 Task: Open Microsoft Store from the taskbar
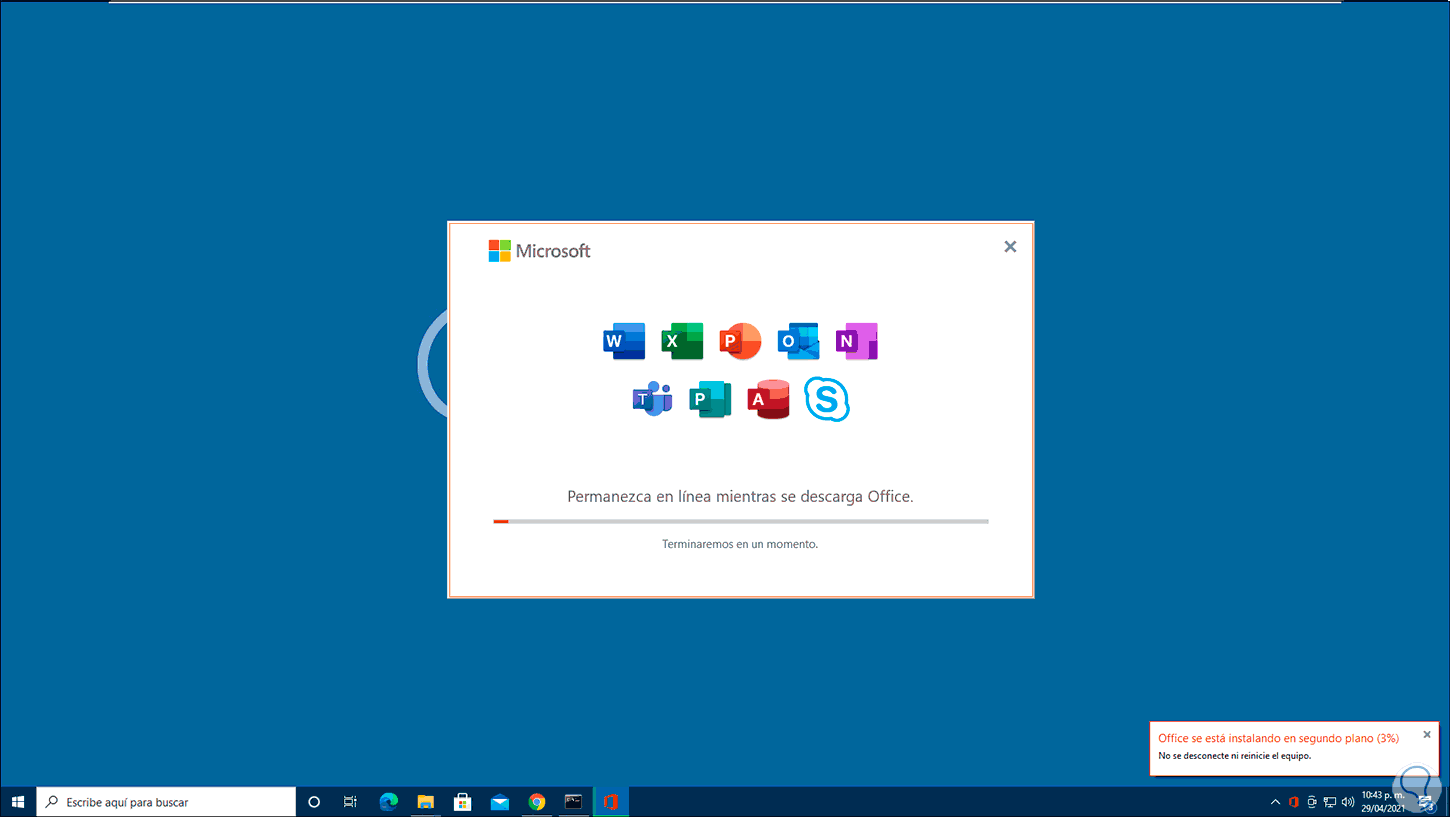463,802
